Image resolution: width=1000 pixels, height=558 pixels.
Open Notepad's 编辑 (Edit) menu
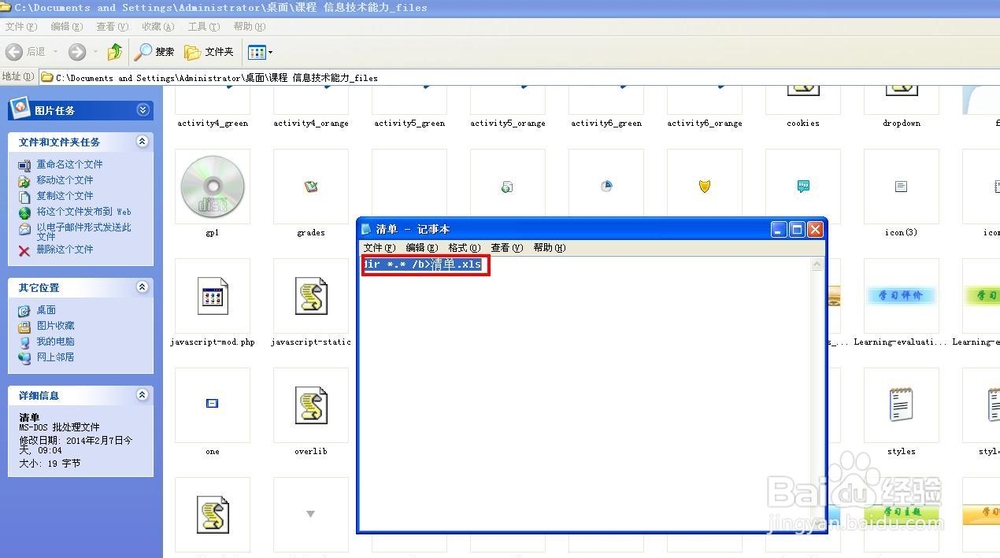click(422, 247)
